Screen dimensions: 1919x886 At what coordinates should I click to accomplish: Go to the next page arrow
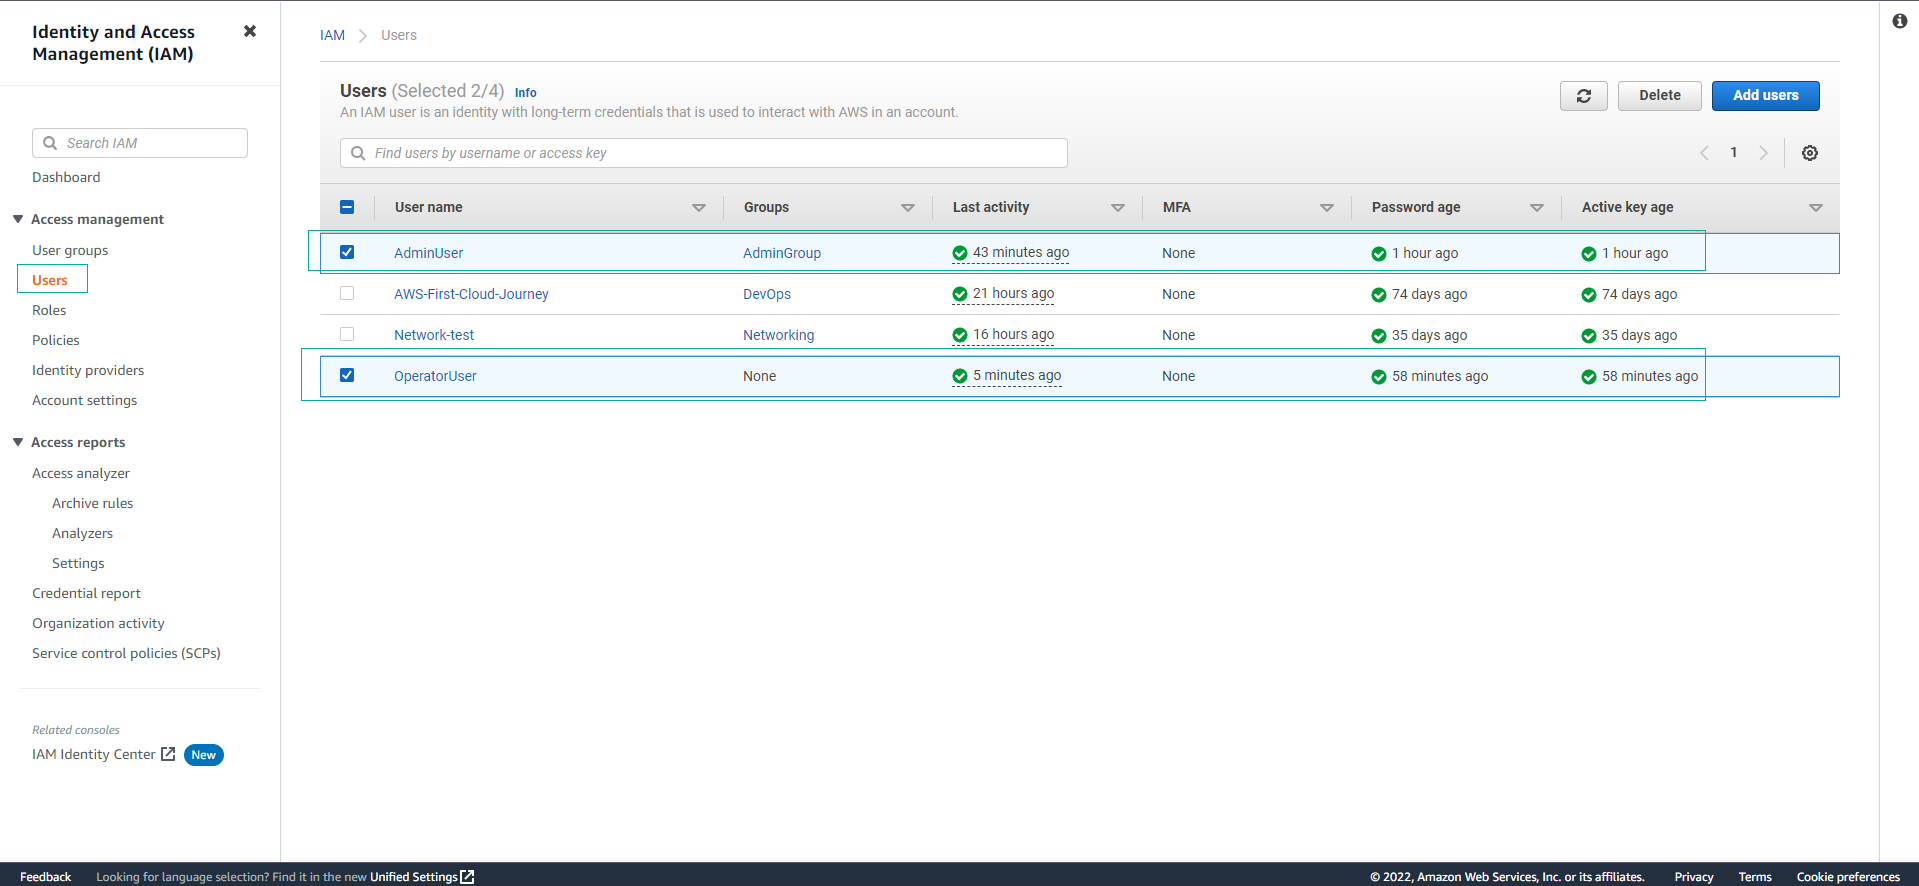point(1763,153)
